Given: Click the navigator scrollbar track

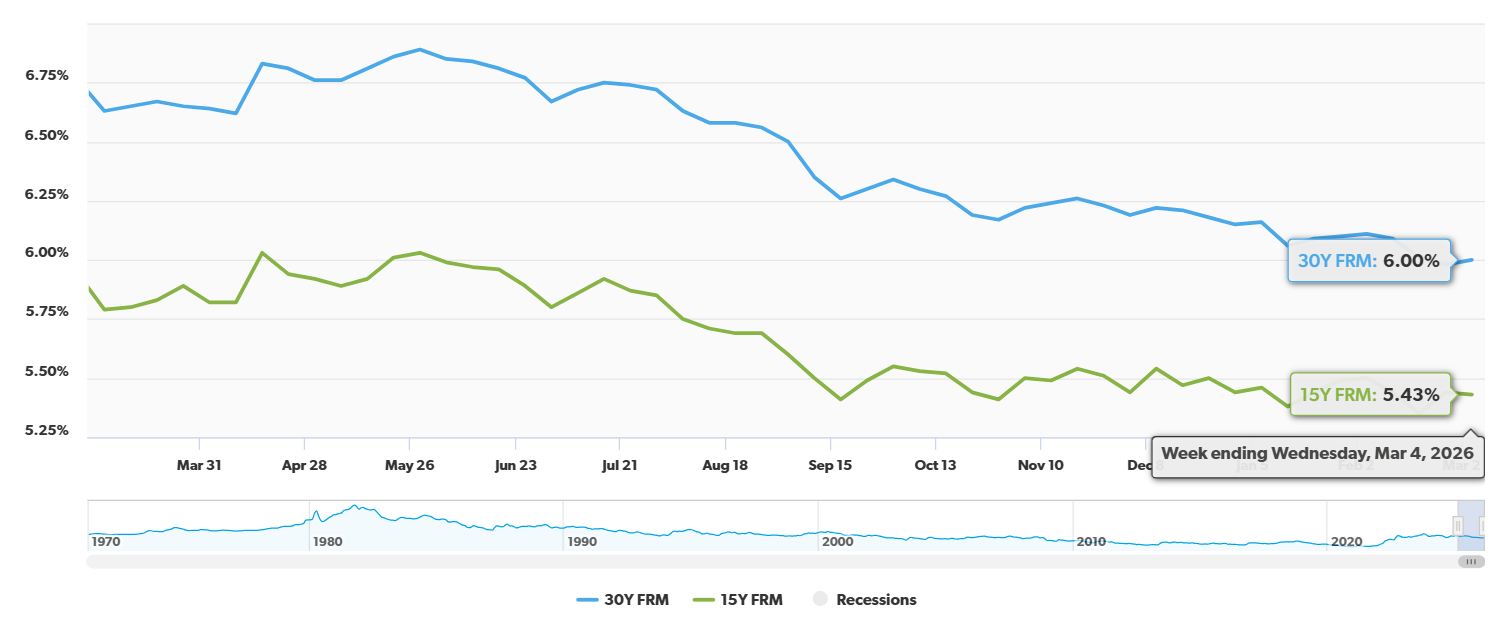Looking at the screenshot, I should pos(700,562).
